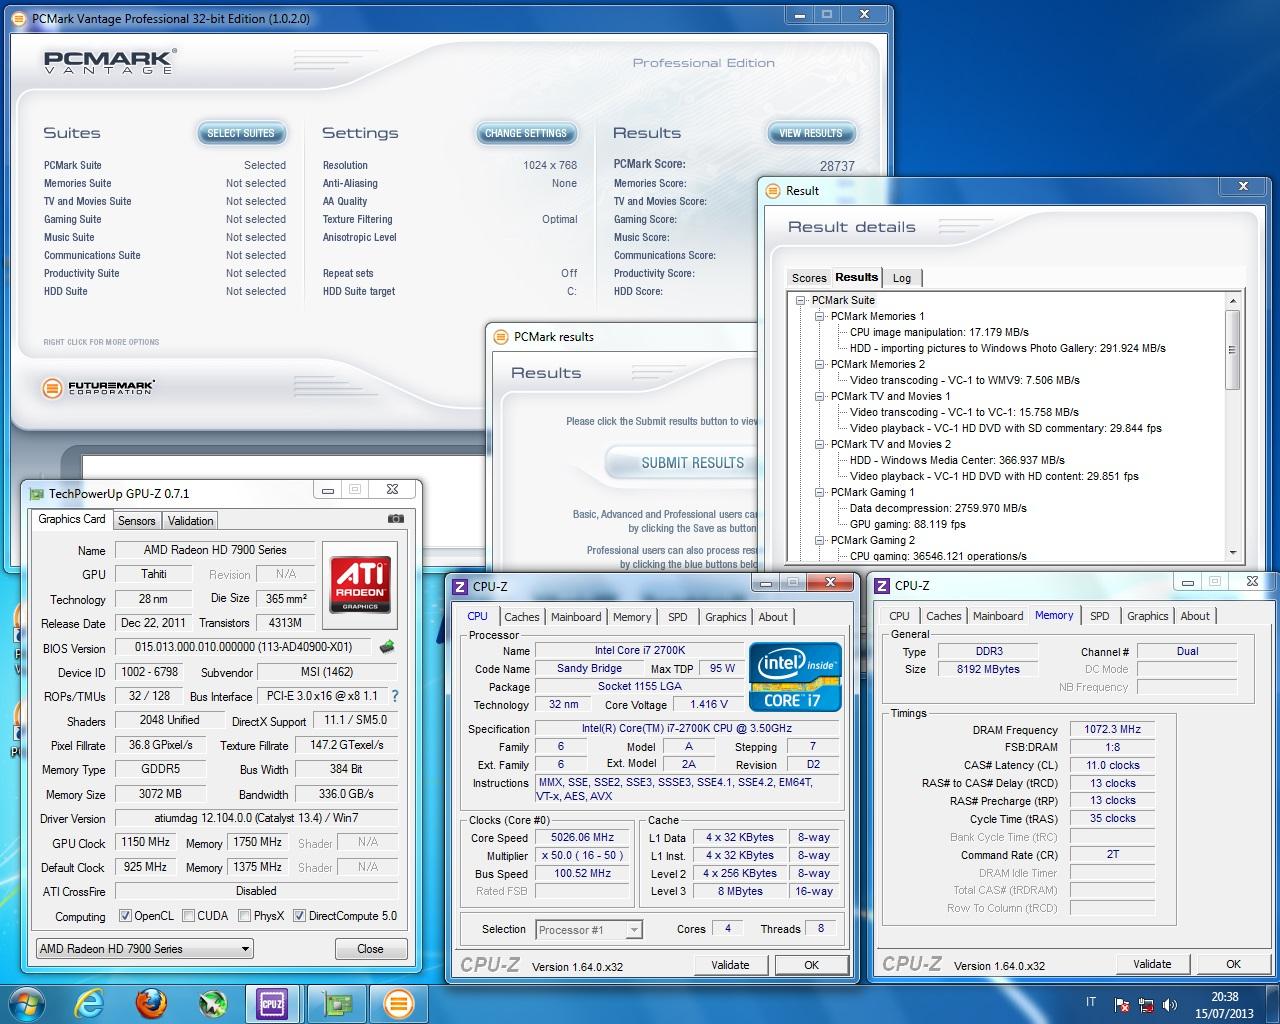The width and height of the screenshot is (1280, 1024).
Task: Click the Result tree scrollbar thumb
Action: pos(1232,349)
